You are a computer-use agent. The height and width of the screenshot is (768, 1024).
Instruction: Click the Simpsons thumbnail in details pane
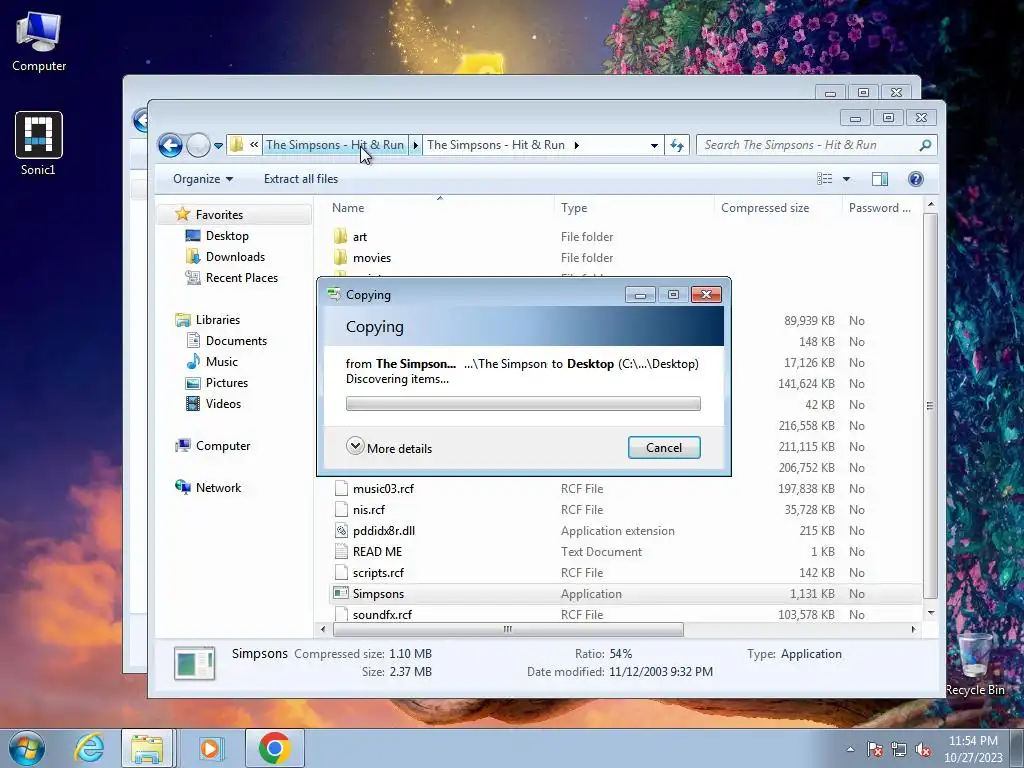pyautogui.click(x=195, y=664)
